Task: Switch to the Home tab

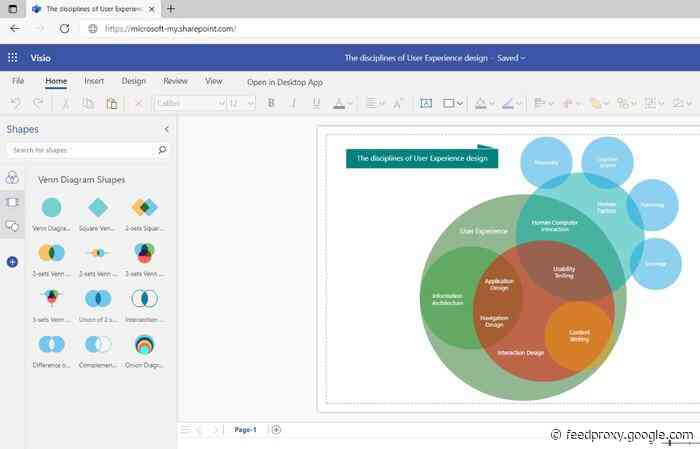Action: [56, 81]
